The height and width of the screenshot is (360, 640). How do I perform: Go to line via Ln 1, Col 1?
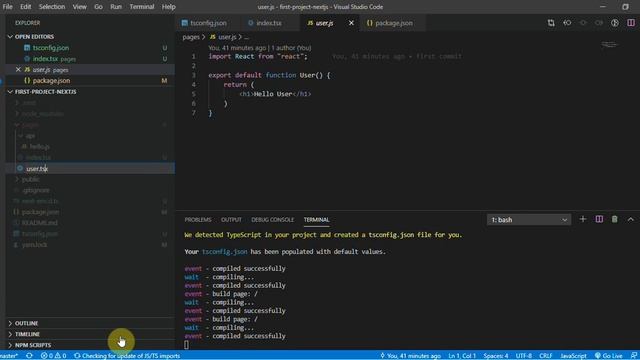coord(462,356)
